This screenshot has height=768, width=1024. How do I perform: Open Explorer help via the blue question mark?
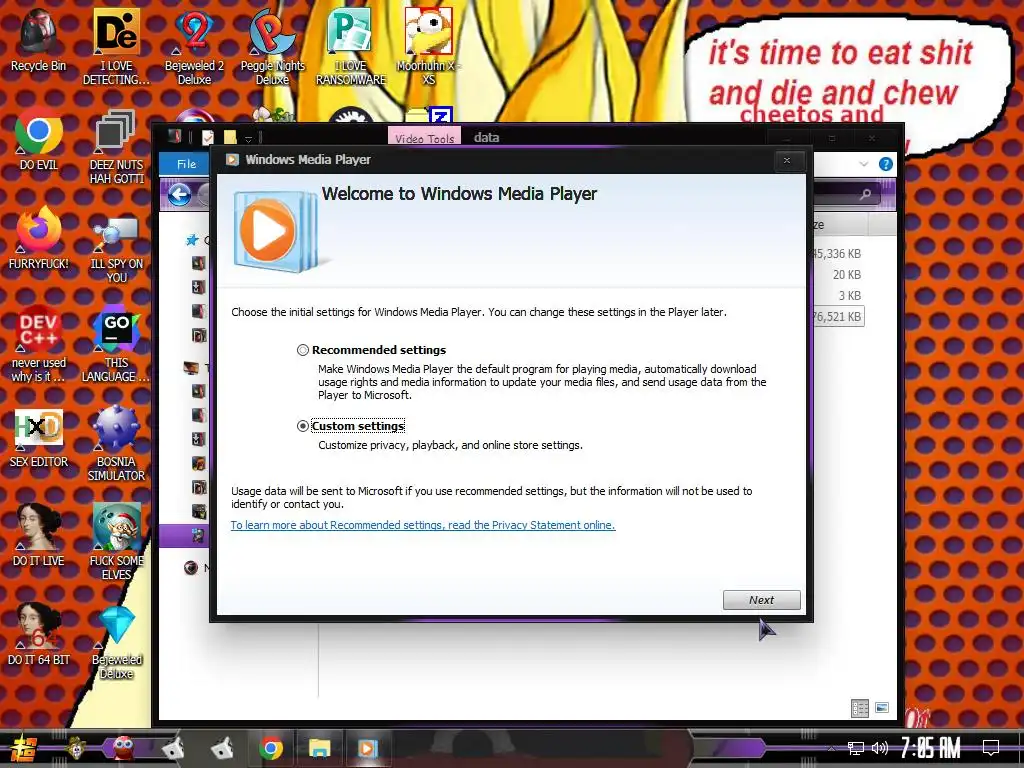point(886,164)
